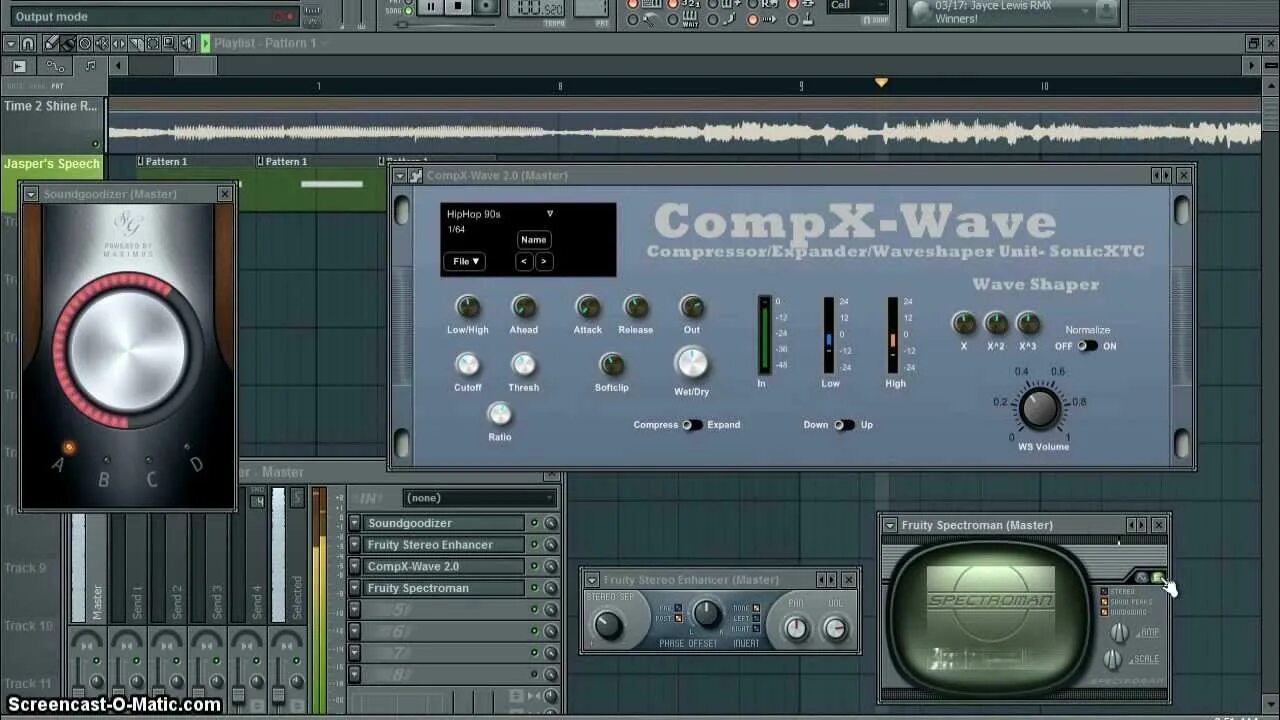The image size is (1280, 720).
Task: Toggle the Soundgoodizer slot enable LED in mixer
Action: (534, 523)
